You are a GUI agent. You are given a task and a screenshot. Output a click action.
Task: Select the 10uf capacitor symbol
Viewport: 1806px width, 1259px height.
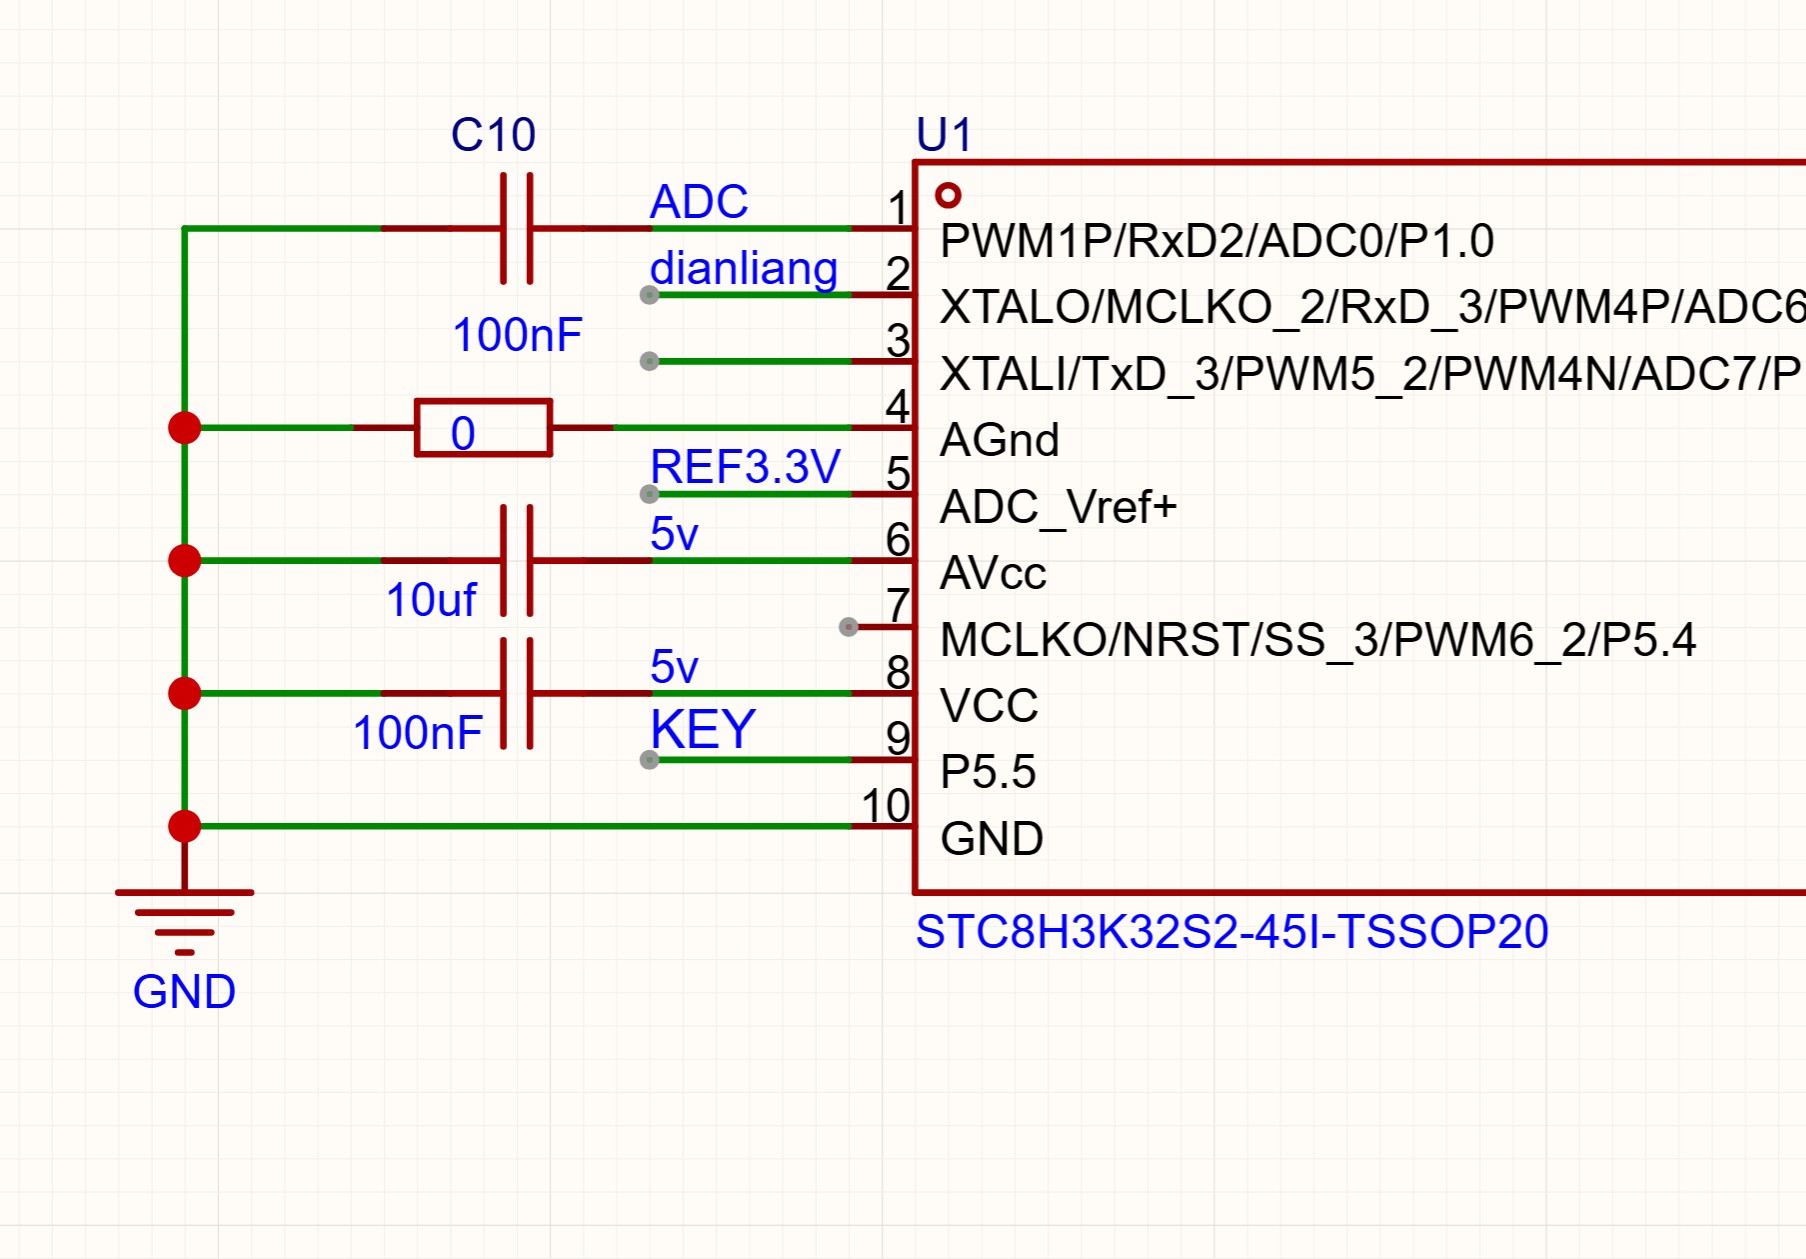coord(516,561)
